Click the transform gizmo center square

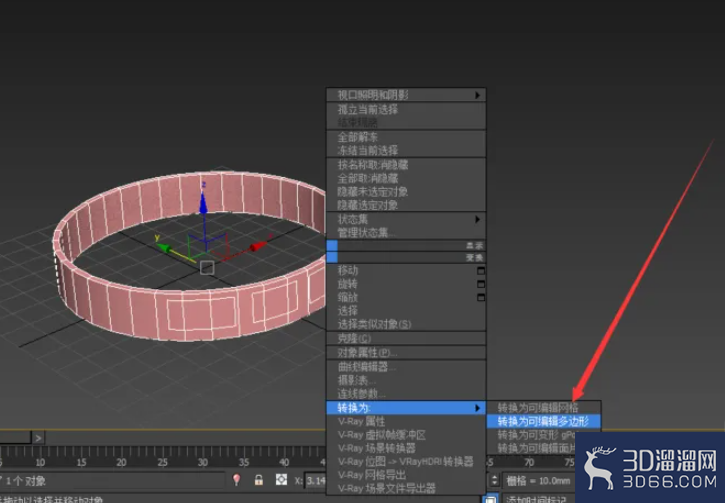click(207, 268)
